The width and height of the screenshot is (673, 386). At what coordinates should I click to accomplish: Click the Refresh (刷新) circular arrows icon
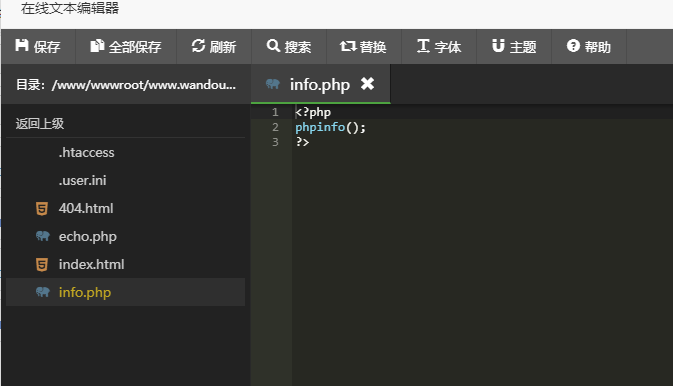tap(198, 46)
